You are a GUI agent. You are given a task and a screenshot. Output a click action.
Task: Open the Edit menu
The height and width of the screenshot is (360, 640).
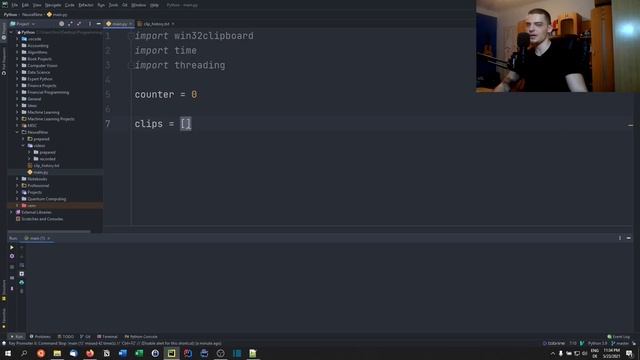(25, 5)
